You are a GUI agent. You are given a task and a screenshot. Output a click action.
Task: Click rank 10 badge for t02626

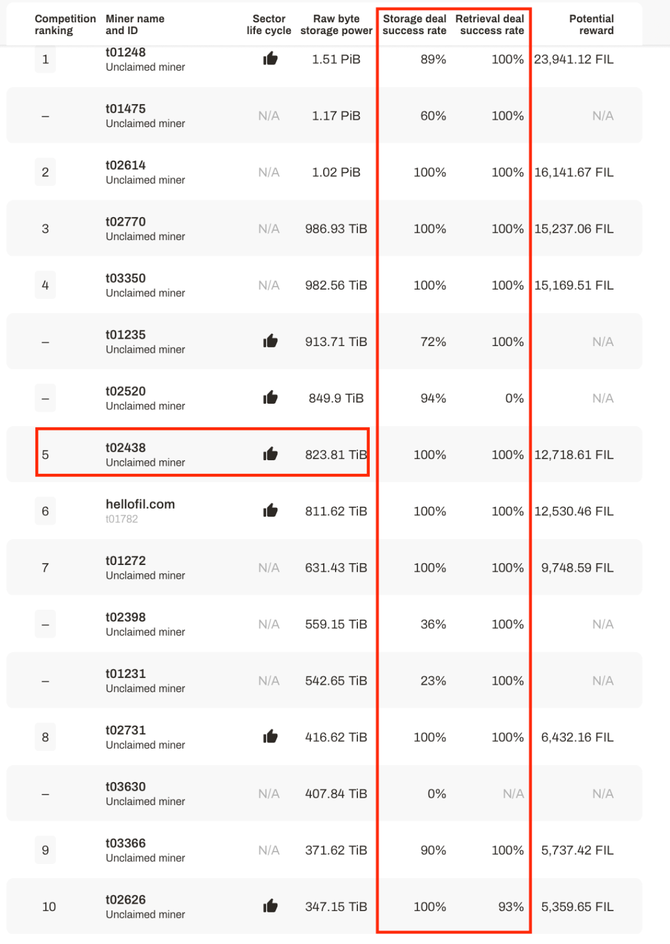pyautogui.click(x=49, y=907)
